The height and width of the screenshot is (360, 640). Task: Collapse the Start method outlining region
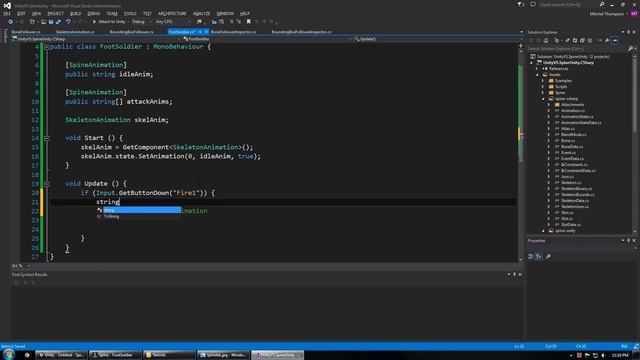[x=47, y=138]
